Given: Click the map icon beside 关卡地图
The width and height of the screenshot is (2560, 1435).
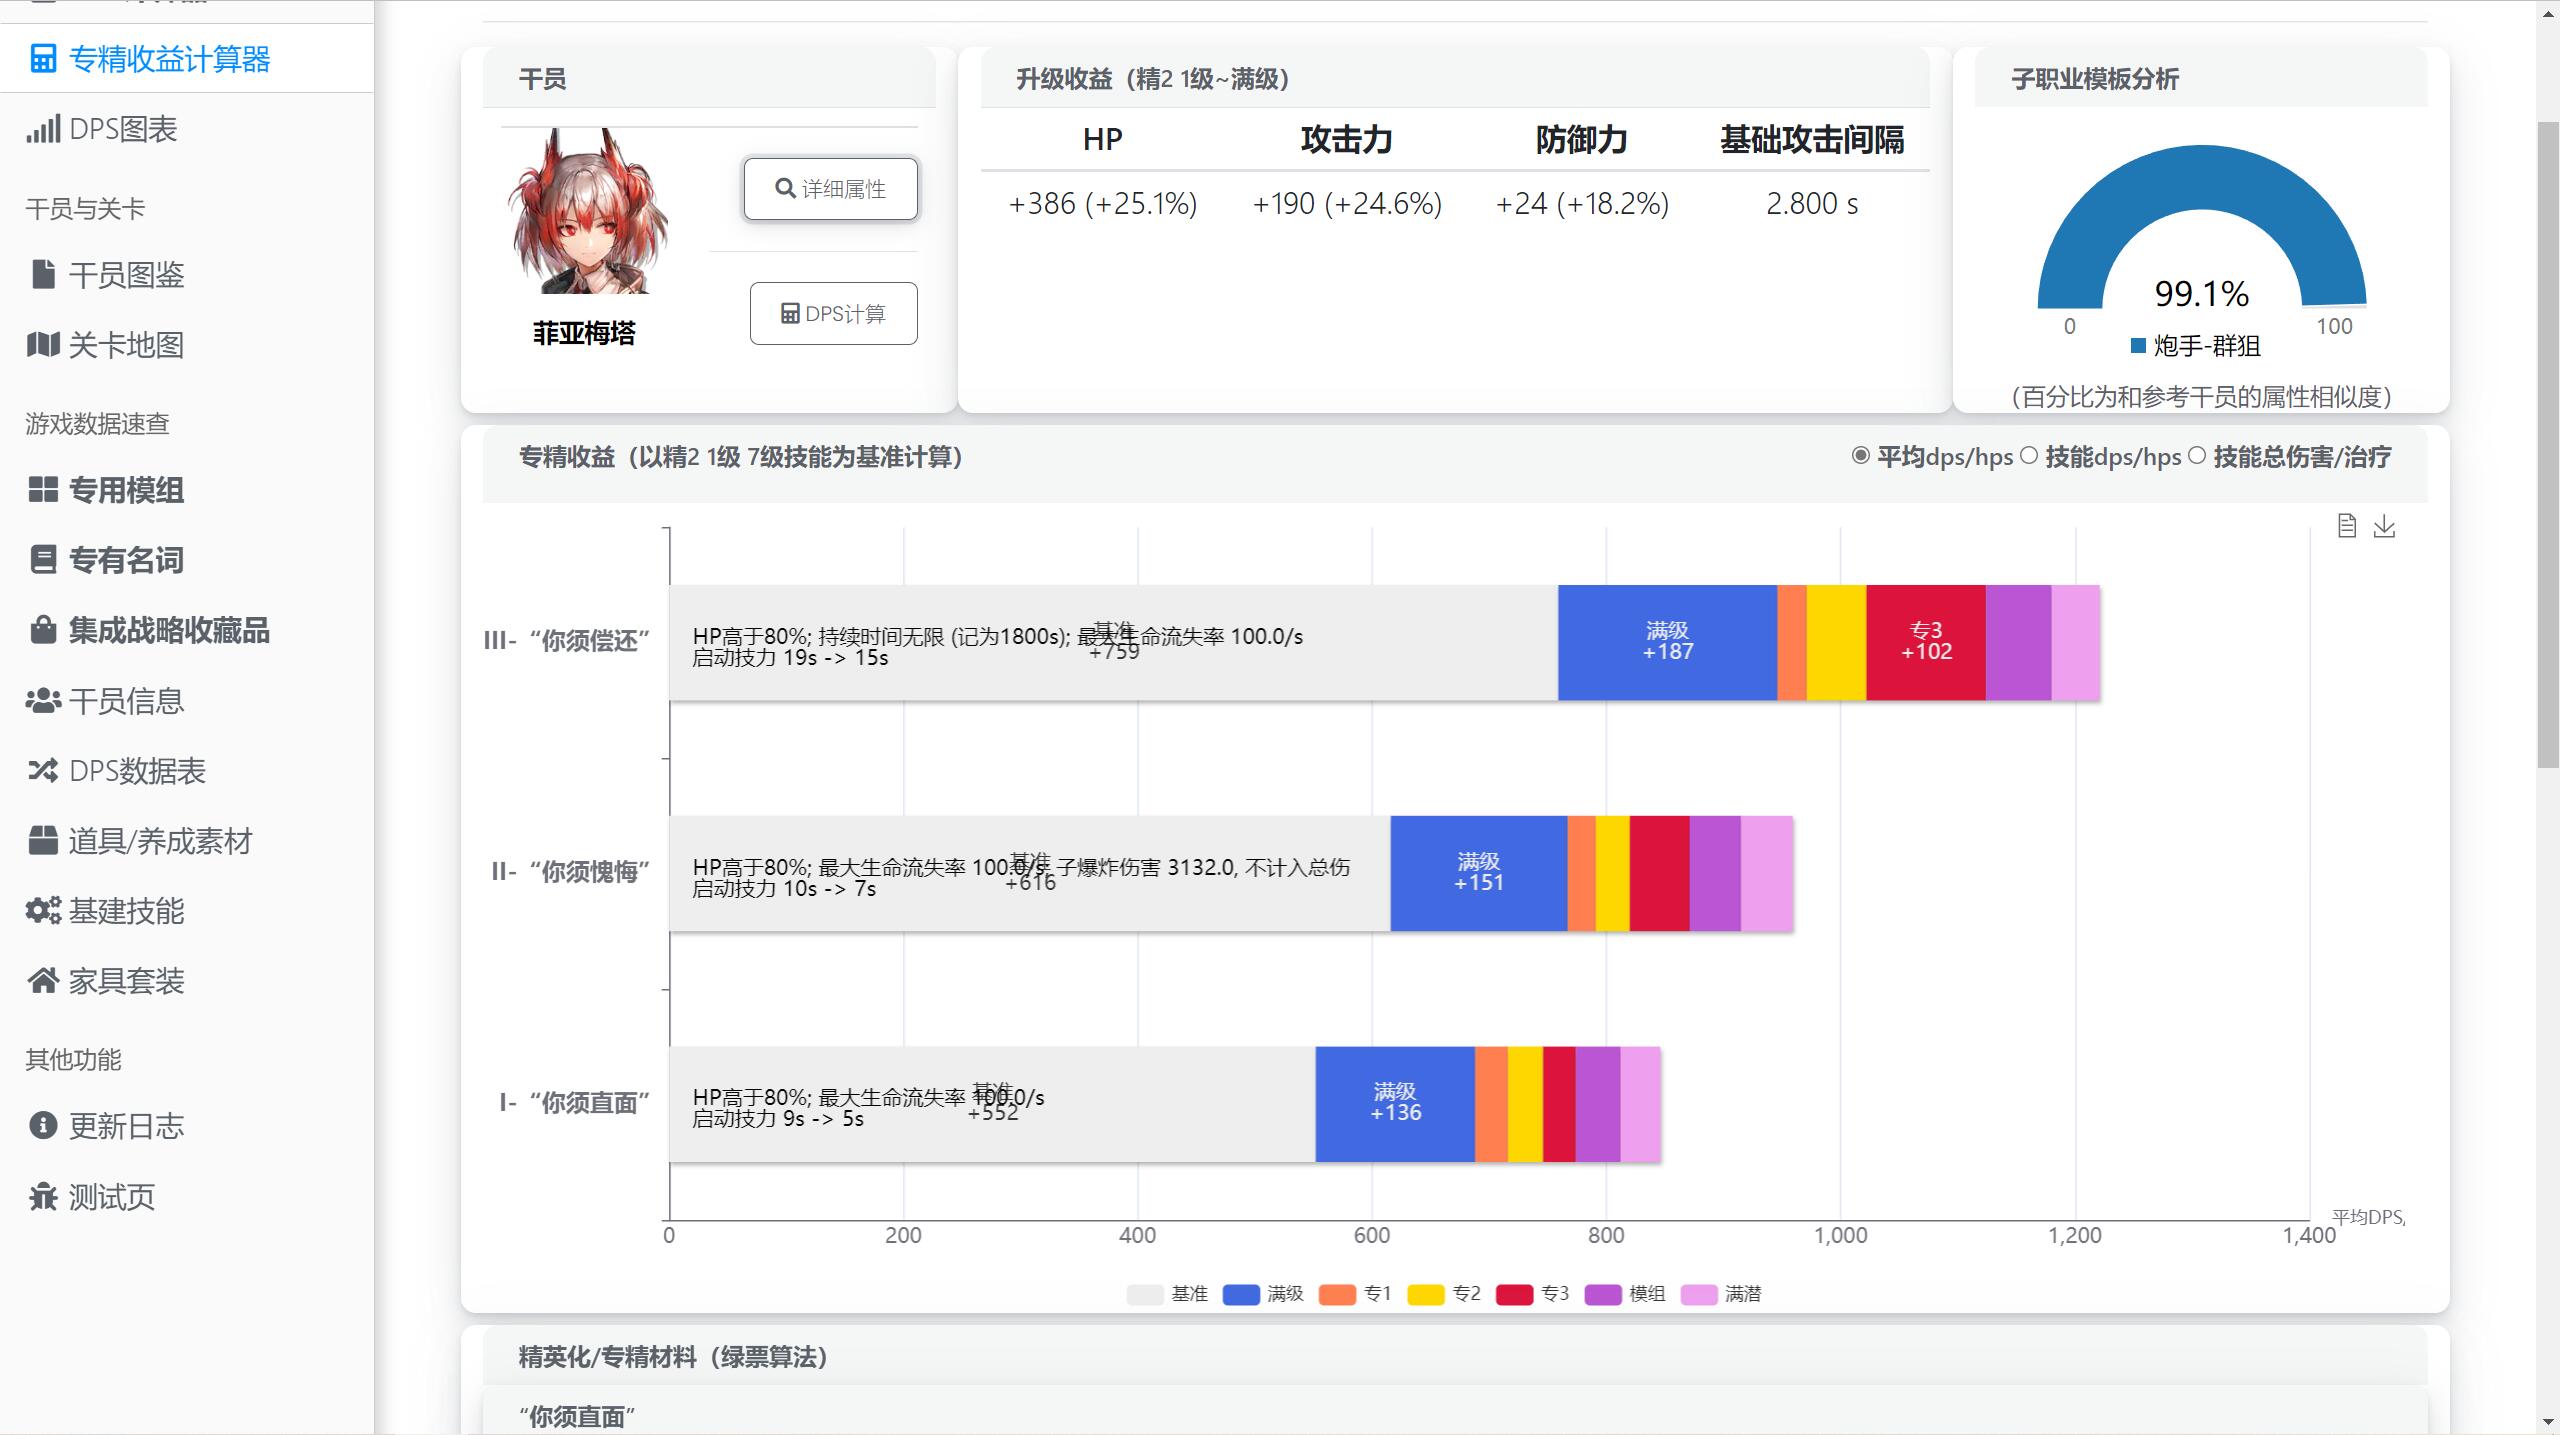Looking at the screenshot, I should click(x=43, y=345).
